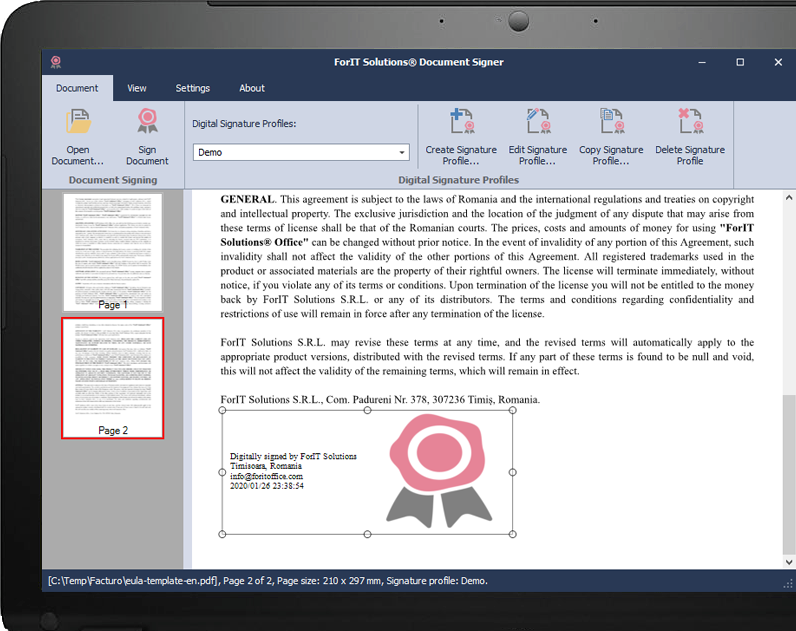Open Edit Signature Profile
The height and width of the screenshot is (631, 796).
[x=538, y=137]
